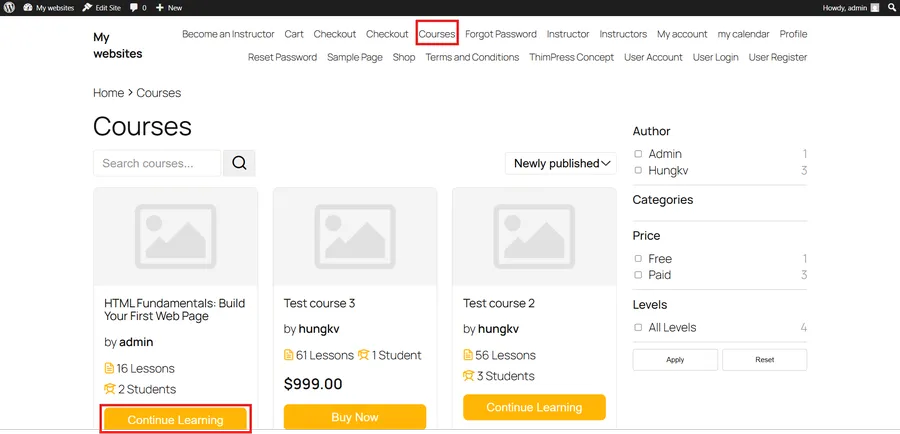900x434 pixels.
Task: Open the Howdy, admin account menu
Action: pos(851,7)
